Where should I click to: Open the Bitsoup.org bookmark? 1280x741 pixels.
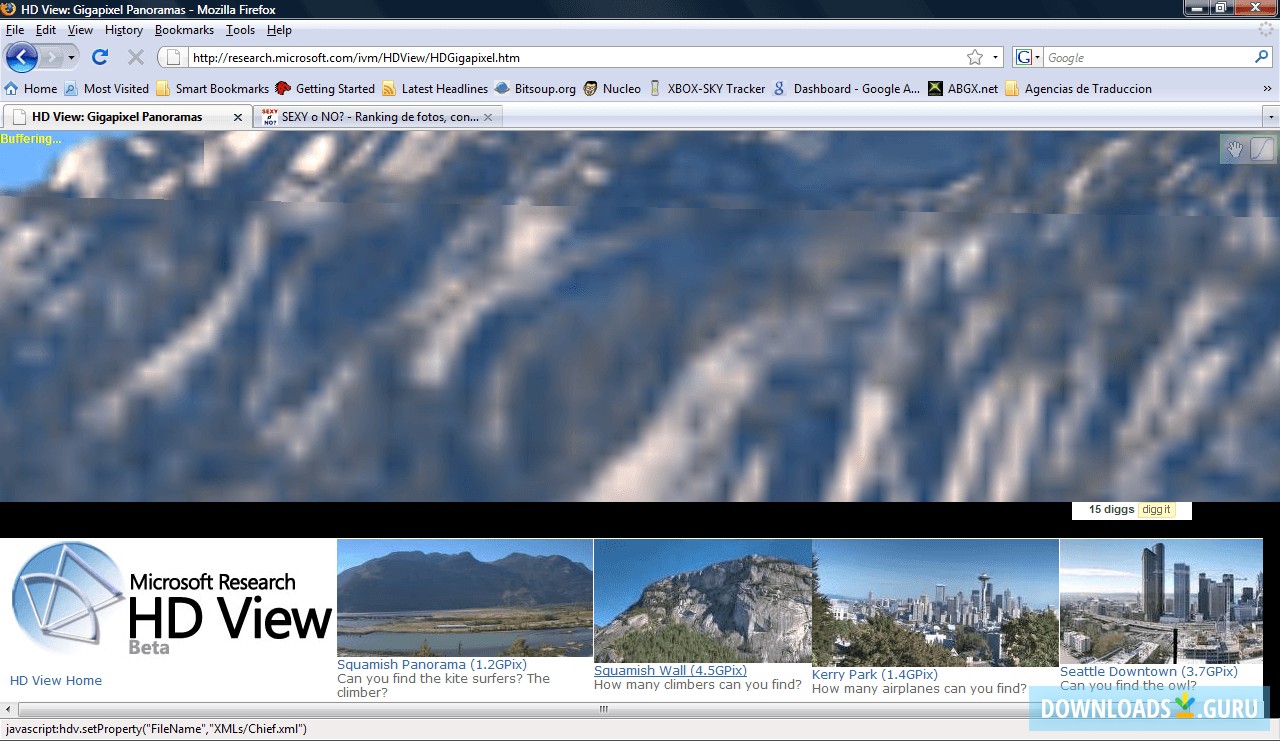click(x=536, y=88)
